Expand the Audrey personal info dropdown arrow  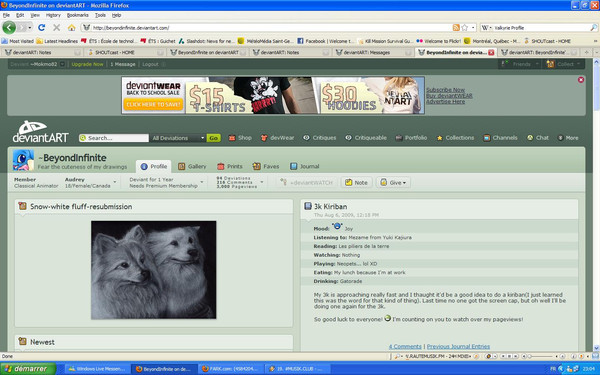click(115, 182)
